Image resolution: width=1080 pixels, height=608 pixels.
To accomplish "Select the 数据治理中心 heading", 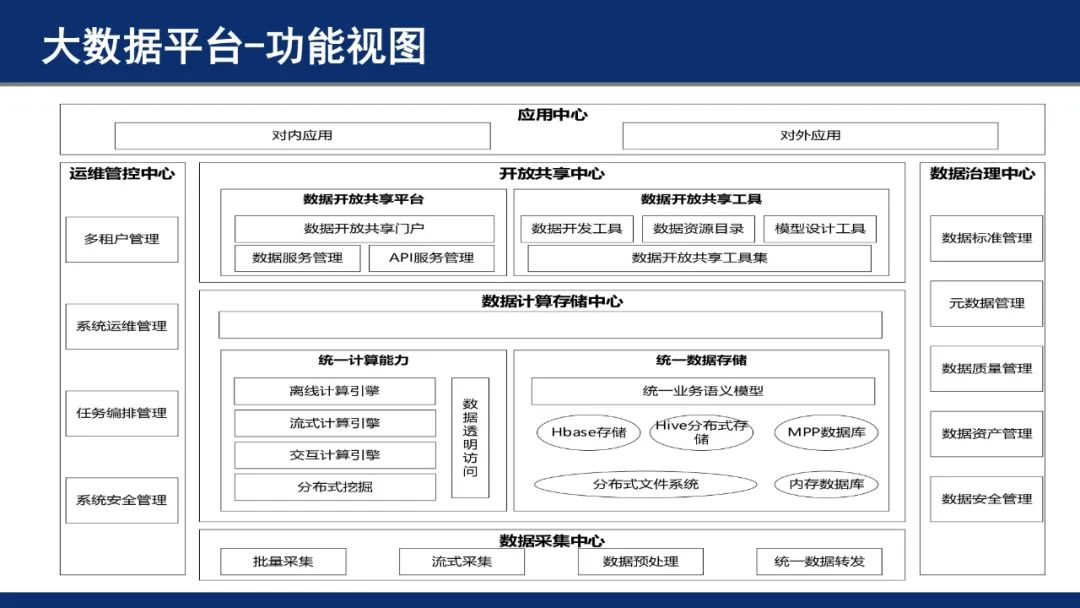I will [982, 174].
